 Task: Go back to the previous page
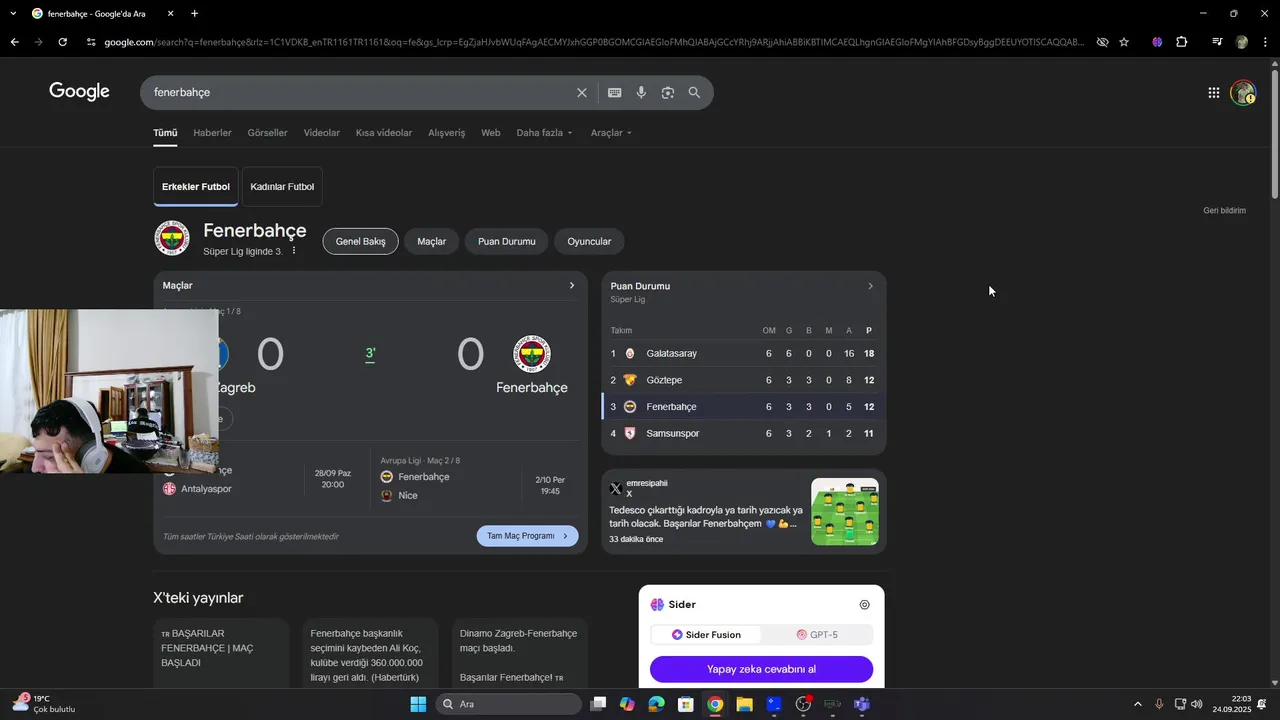click(14, 42)
